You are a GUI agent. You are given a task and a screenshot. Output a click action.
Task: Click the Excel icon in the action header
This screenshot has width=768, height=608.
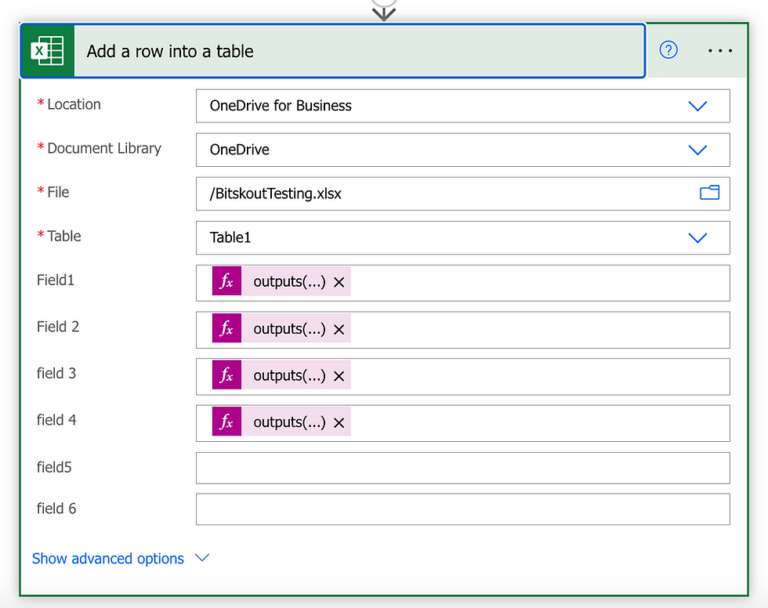click(x=48, y=51)
